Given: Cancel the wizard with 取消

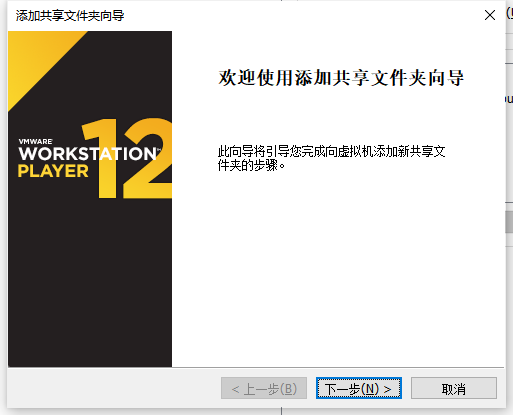Looking at the screenshot, I should (x=454, y=388).
